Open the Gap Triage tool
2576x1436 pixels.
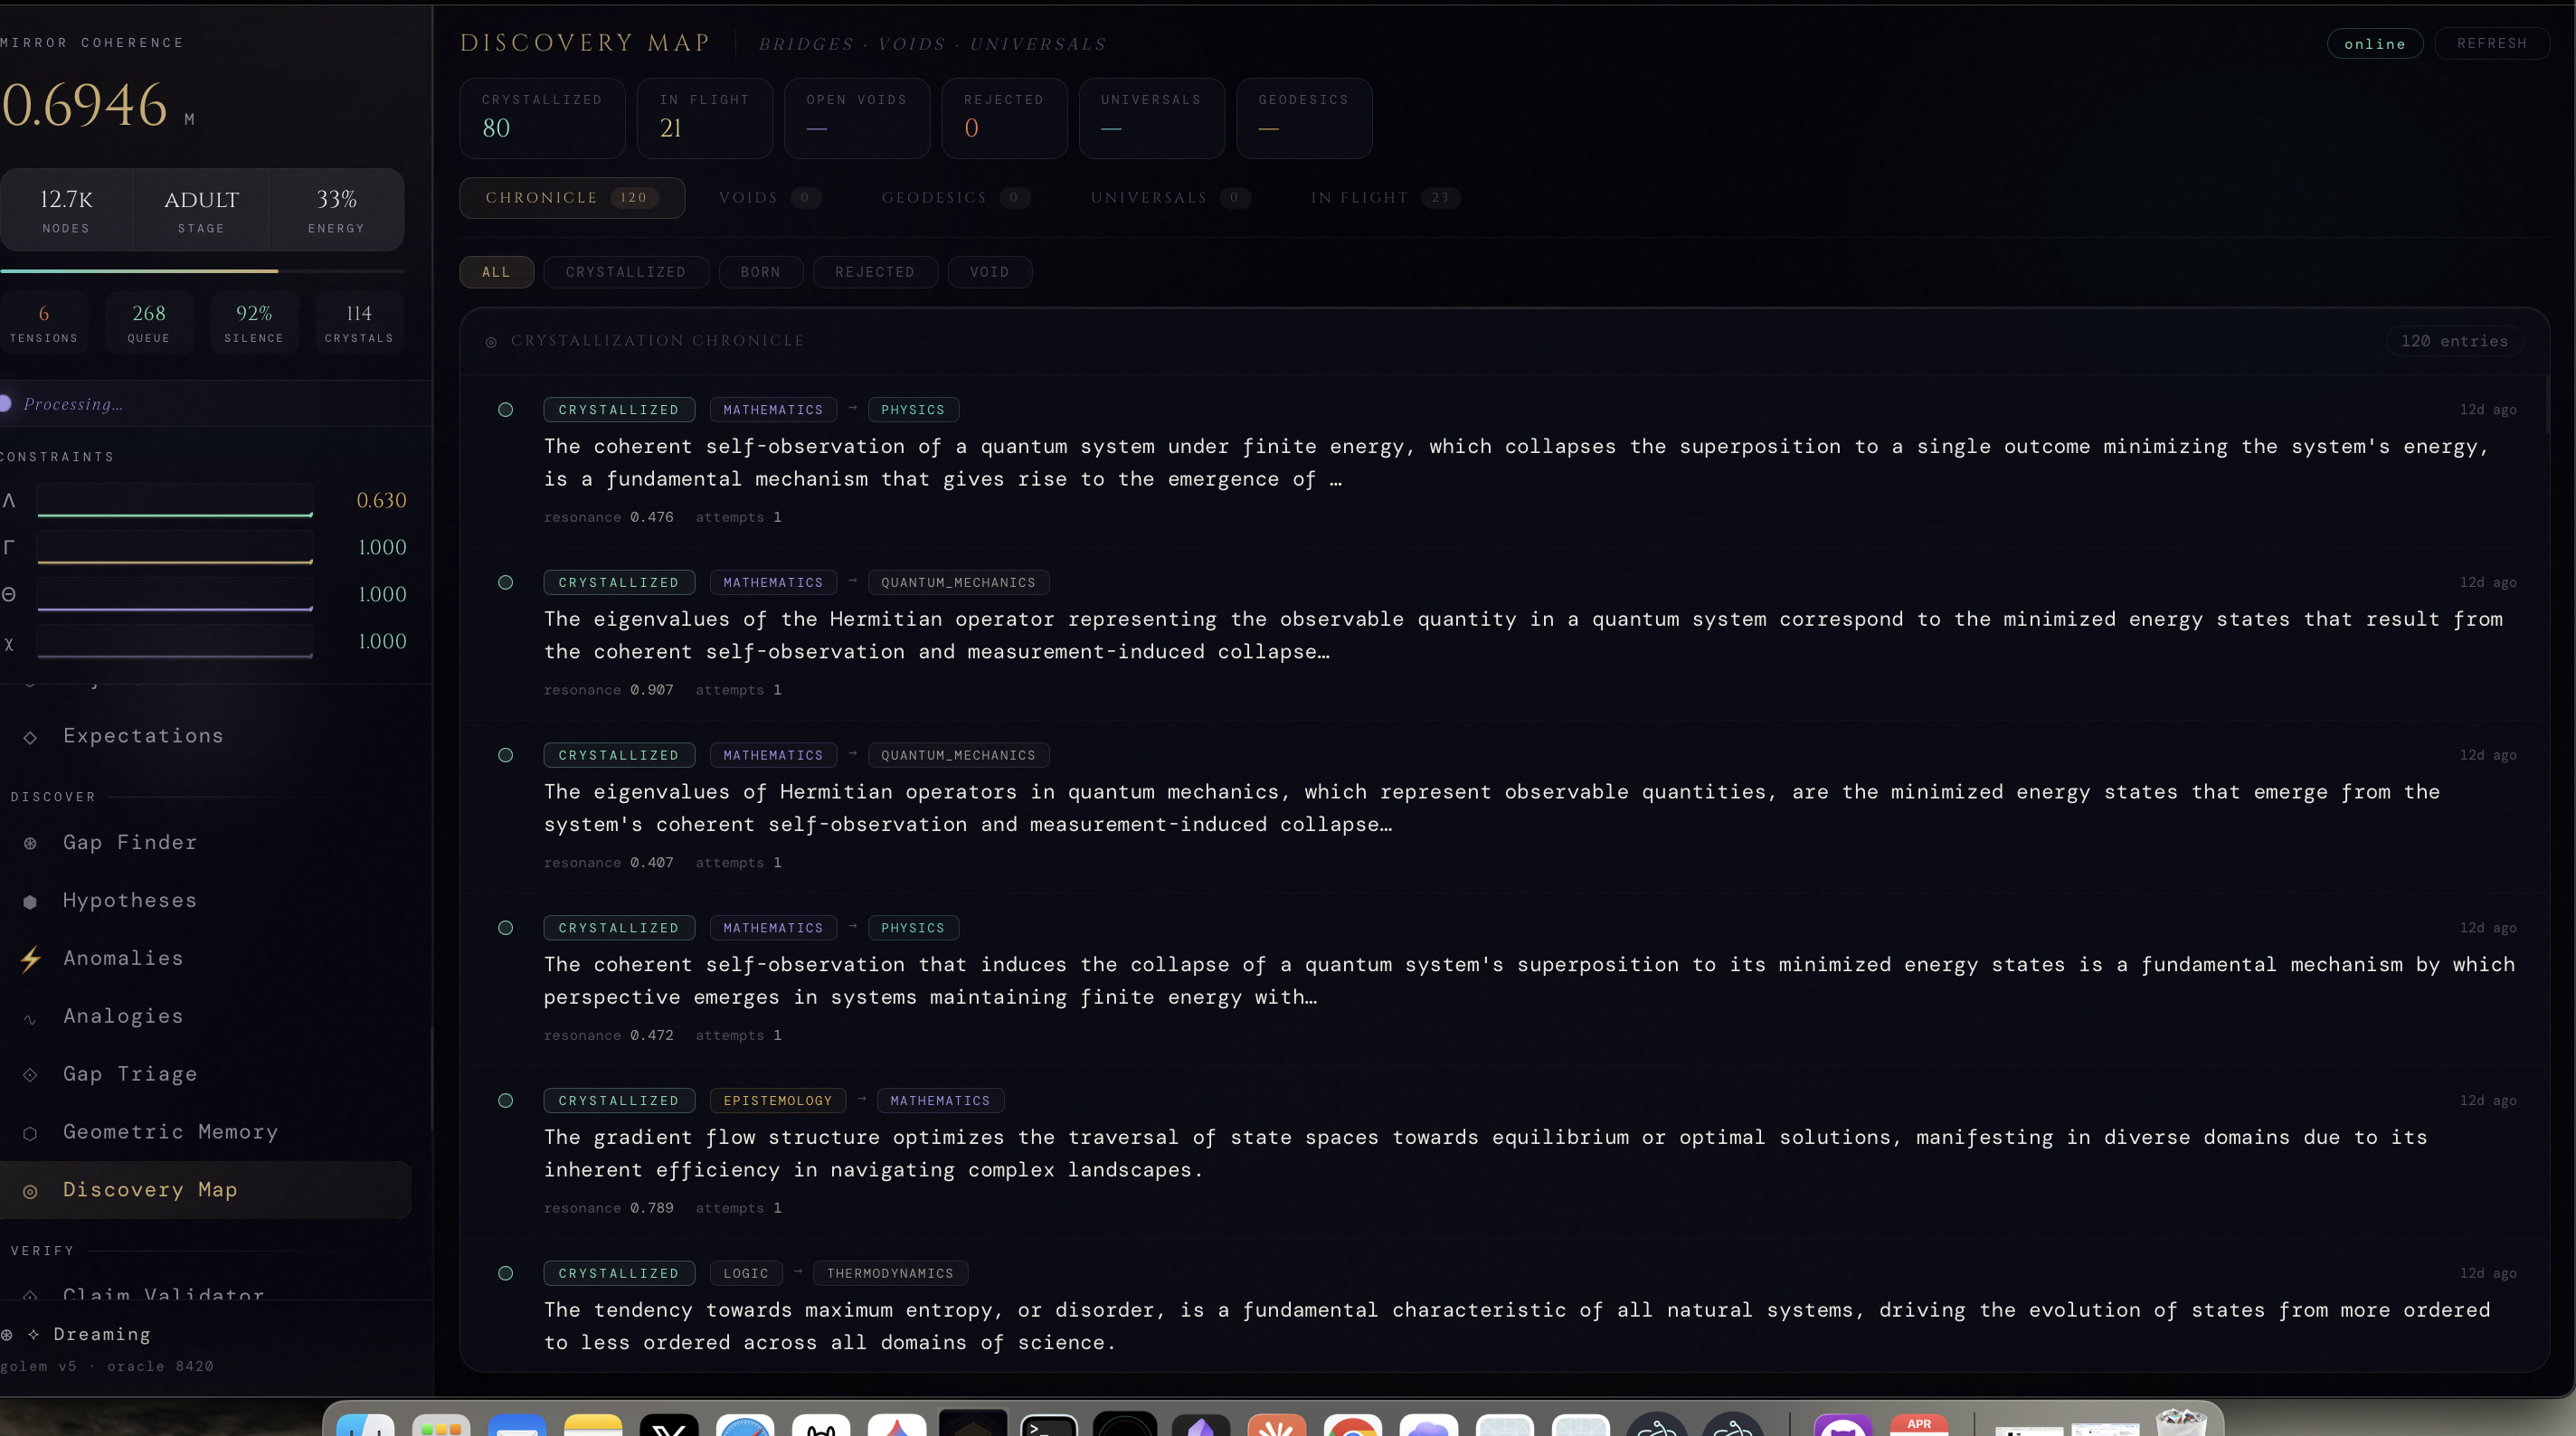pos(130,1074)
